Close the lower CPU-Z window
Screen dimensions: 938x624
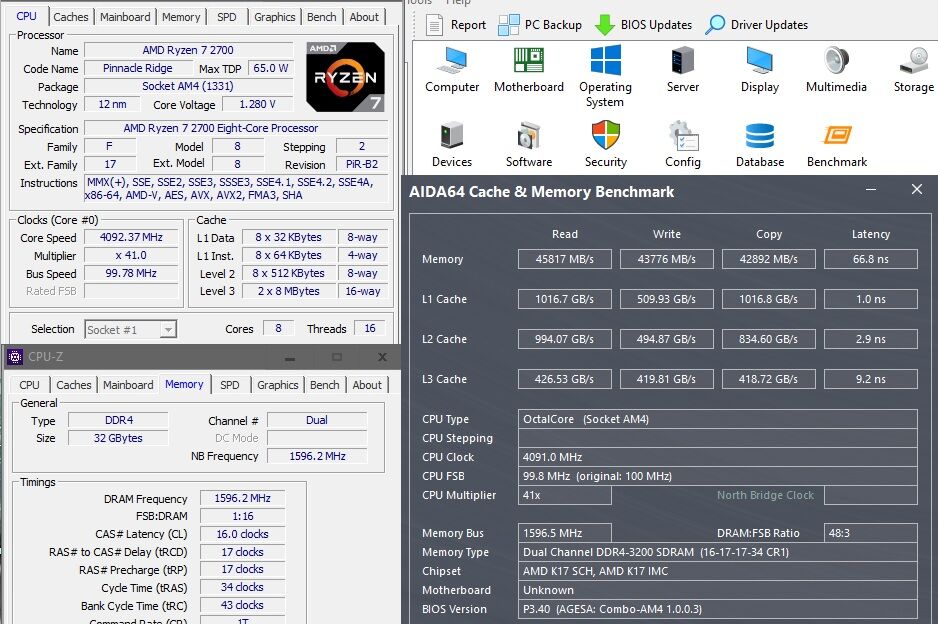(x=382, y=357)
